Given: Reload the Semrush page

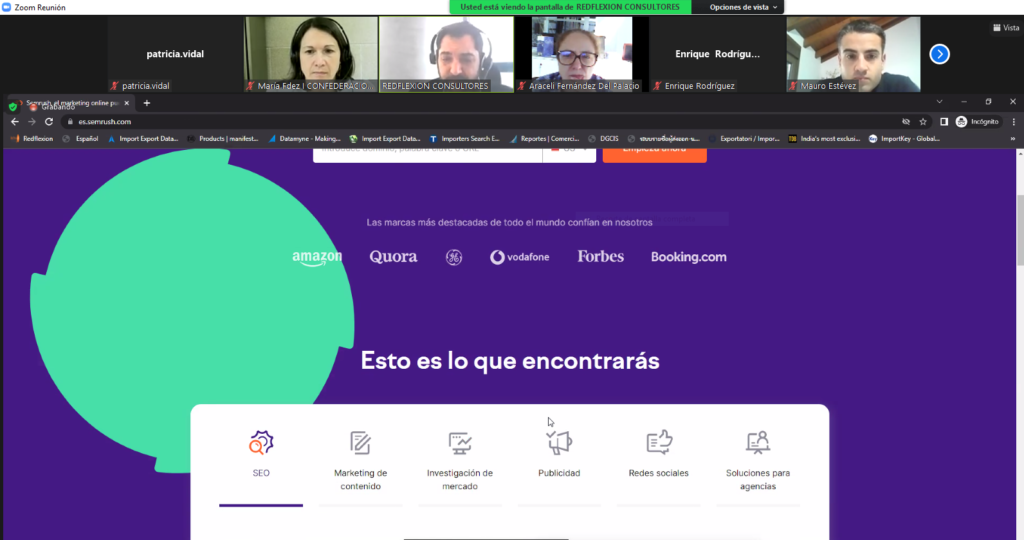Looking at the screenshot, I should click(49, 121).
